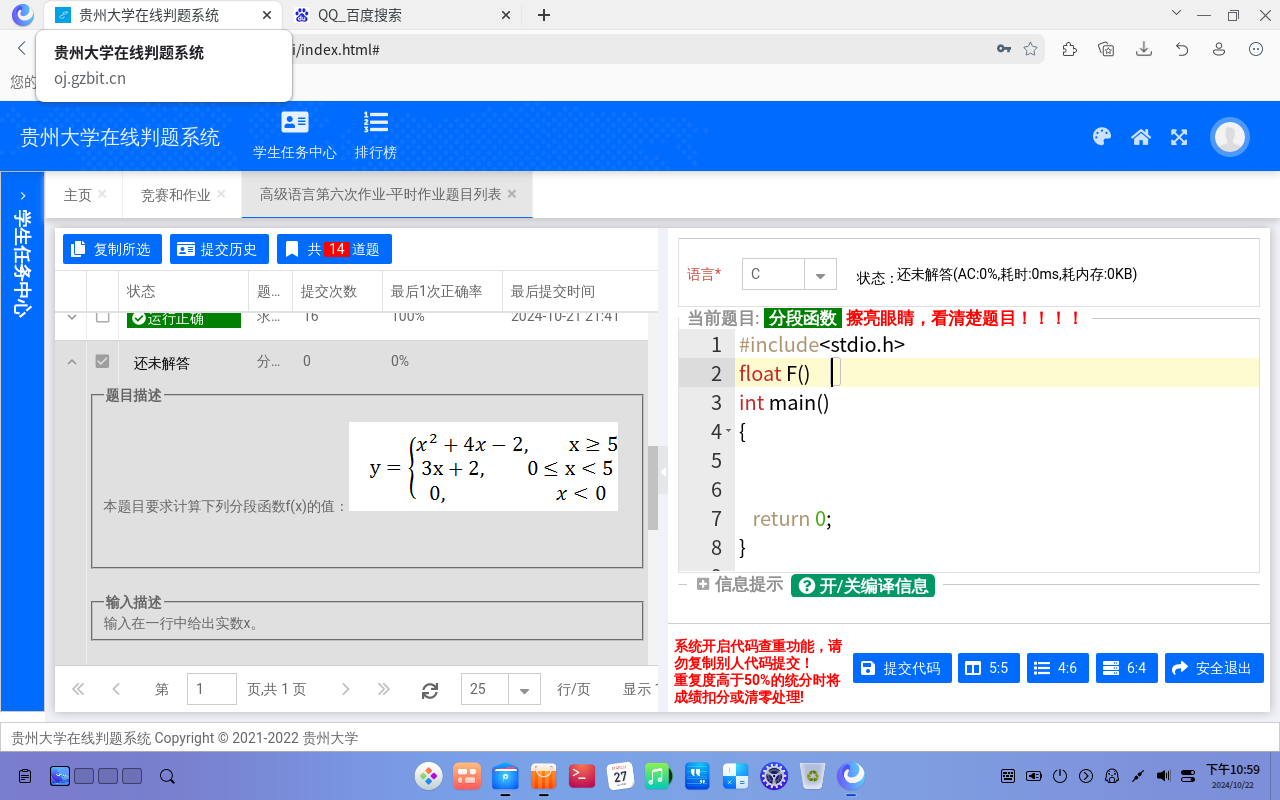Open the browser downloads icon
This screenshot has width=1280, height=800.
1144,49
